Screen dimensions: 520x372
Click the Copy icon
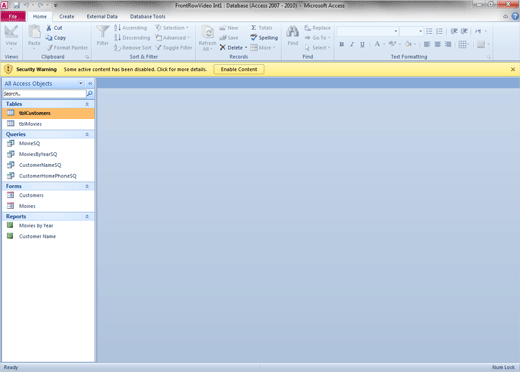[x=49, y=38]
